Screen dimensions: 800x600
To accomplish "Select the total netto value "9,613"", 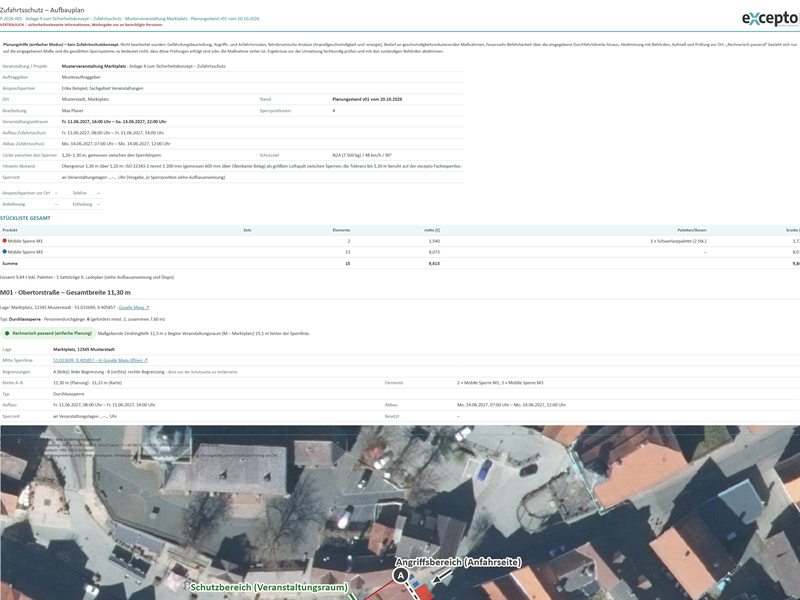I will 434,263.
